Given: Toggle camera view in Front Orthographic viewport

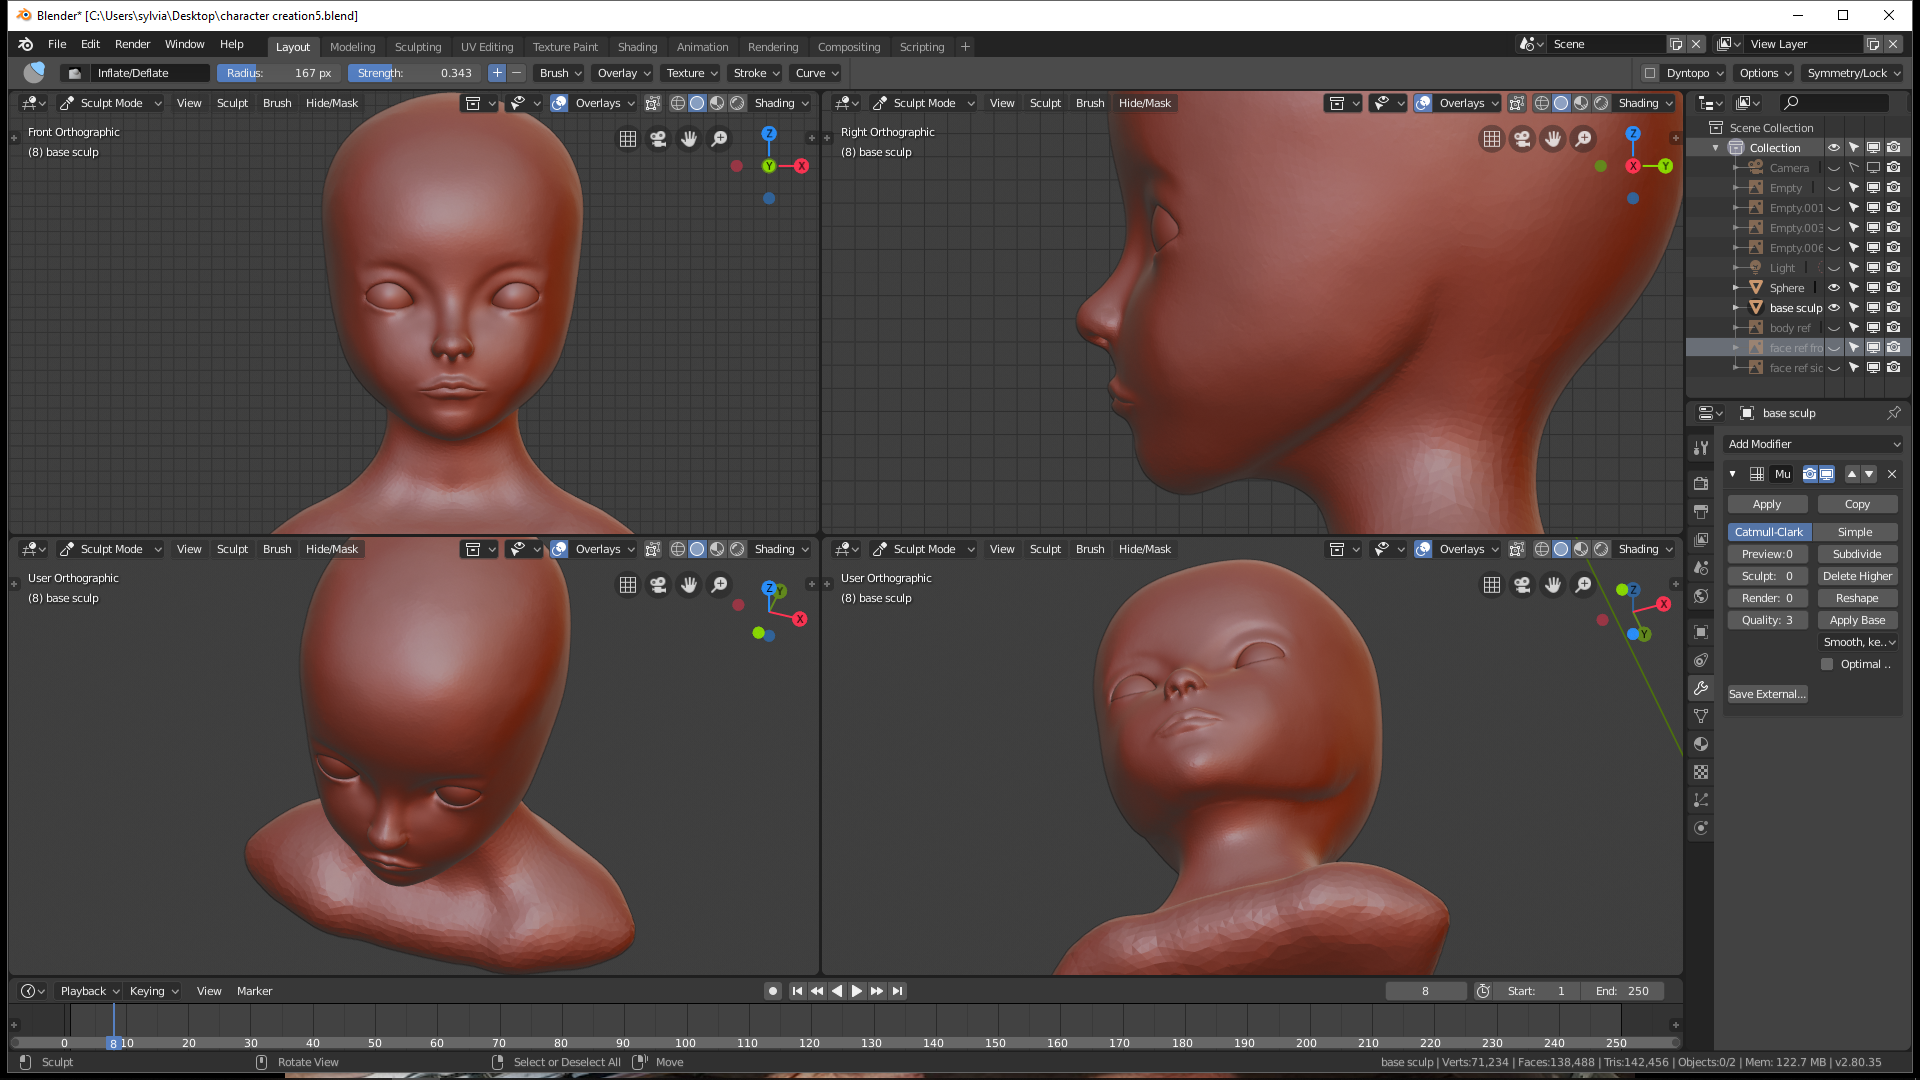Looking at the screenshot, I should pos(658,139).
